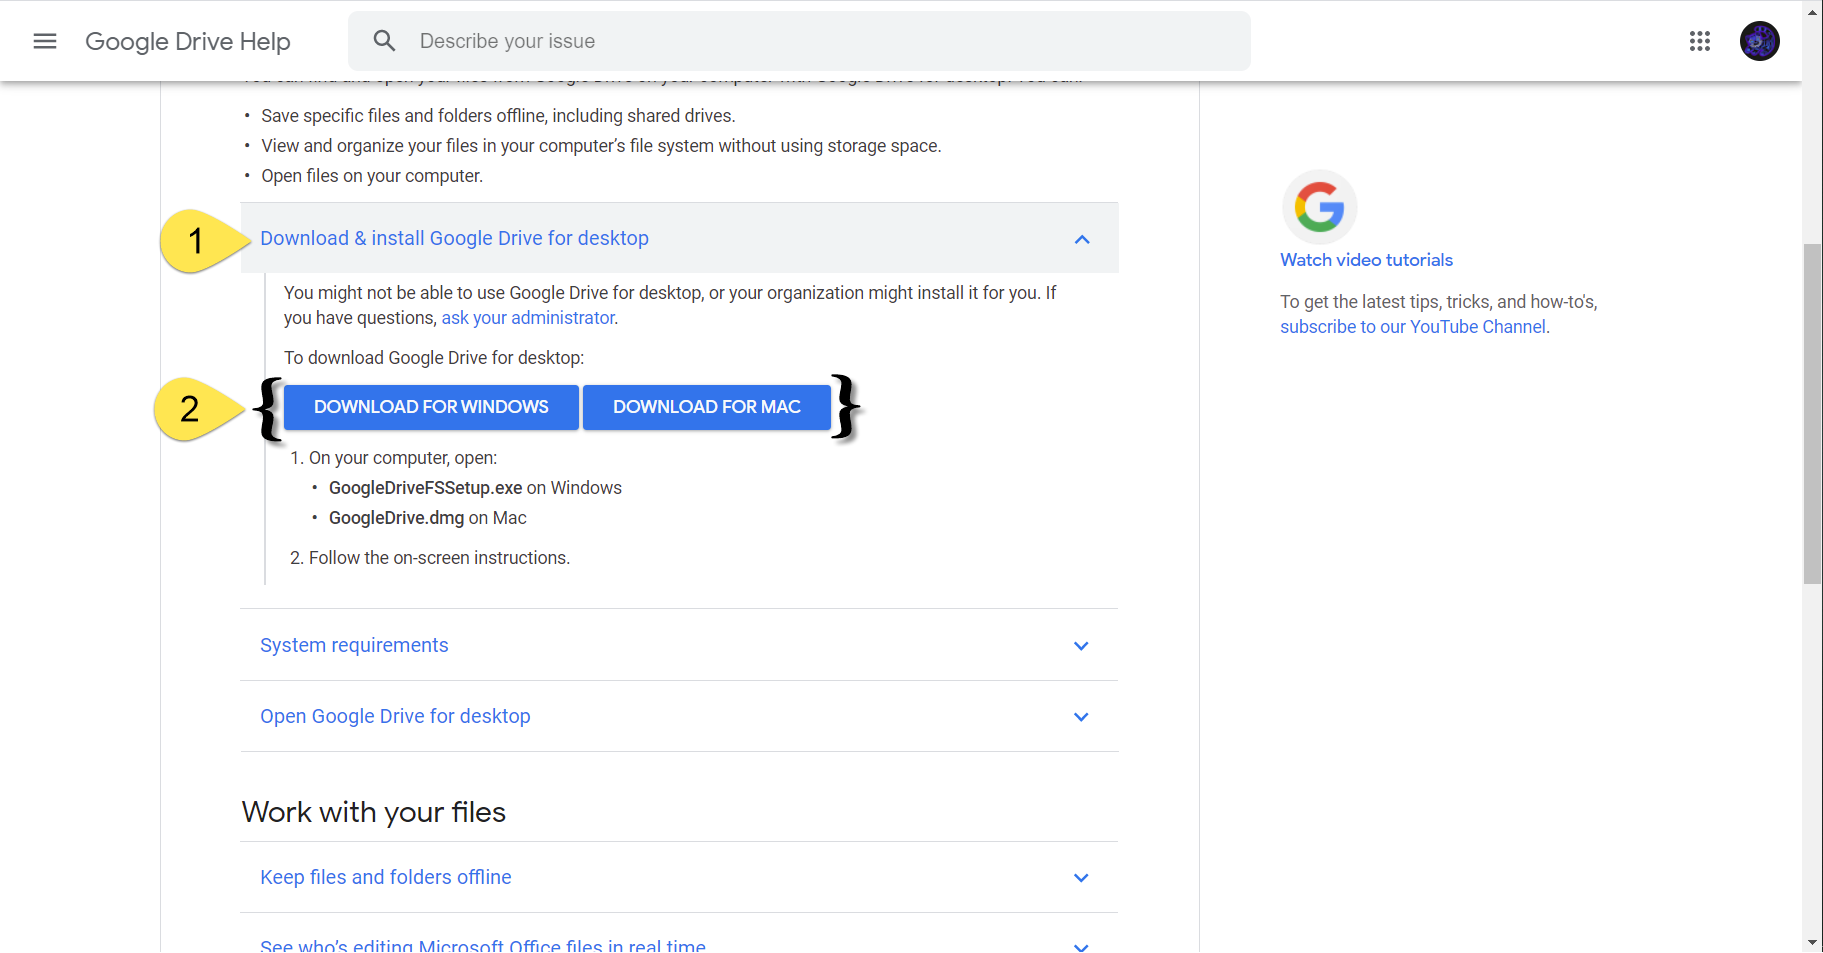Open Download & install Google Drive for desktop heading
The width and height of the screenshot is (1823, 953).
[454, 238]
